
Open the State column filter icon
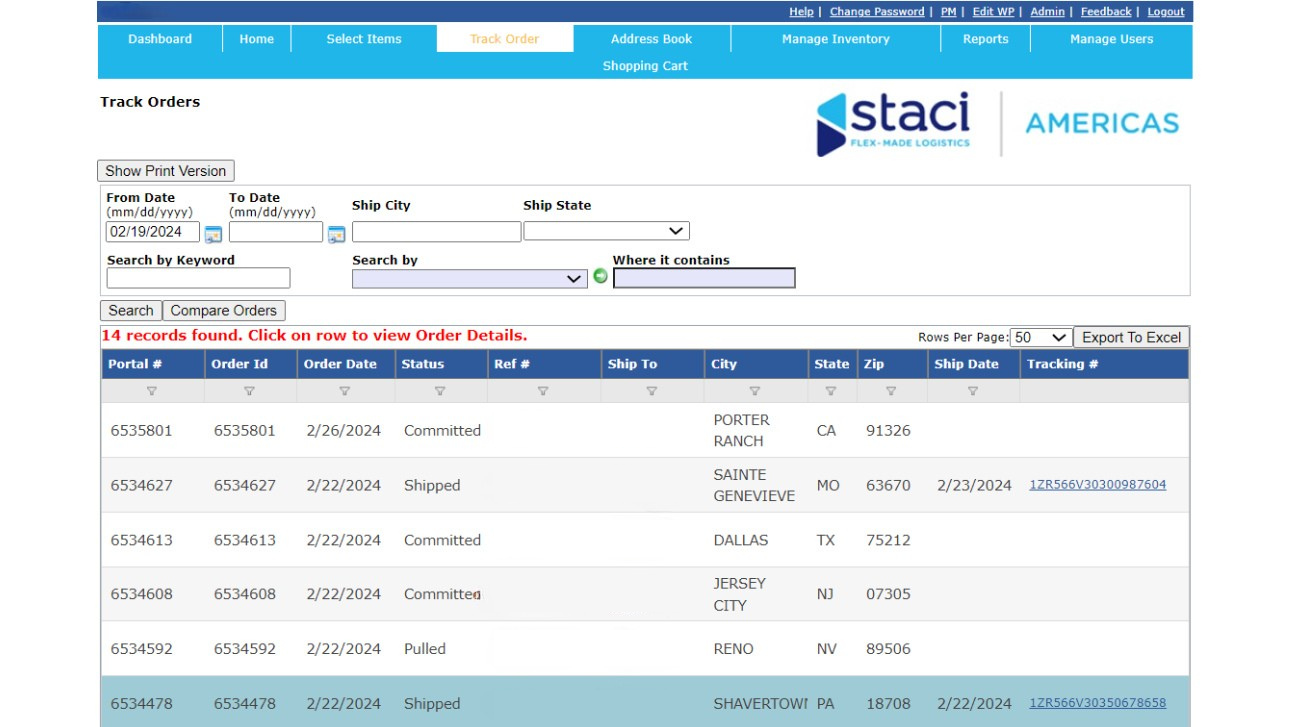pyautogui.click(x=831, y=392)
